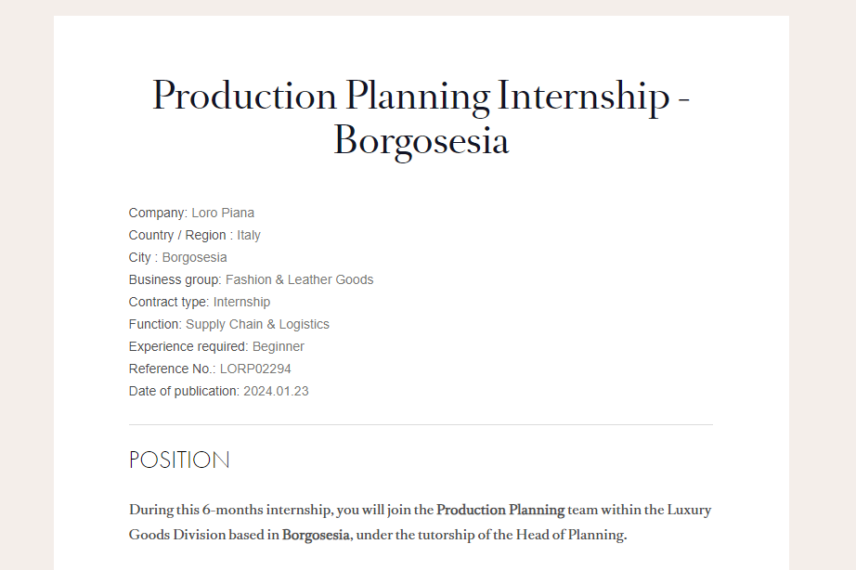The width and height of the screenshot is (856, 570).
Task: Click the Internship contract type value
Action: point(241,302)
